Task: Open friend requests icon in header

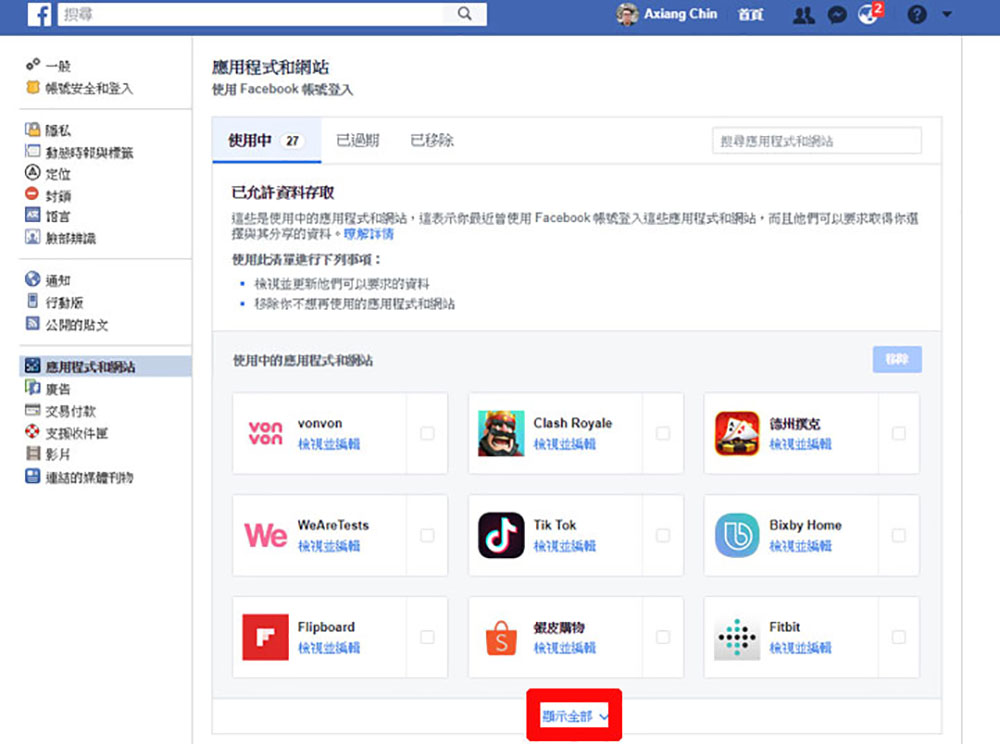Action: coord(804,14)
